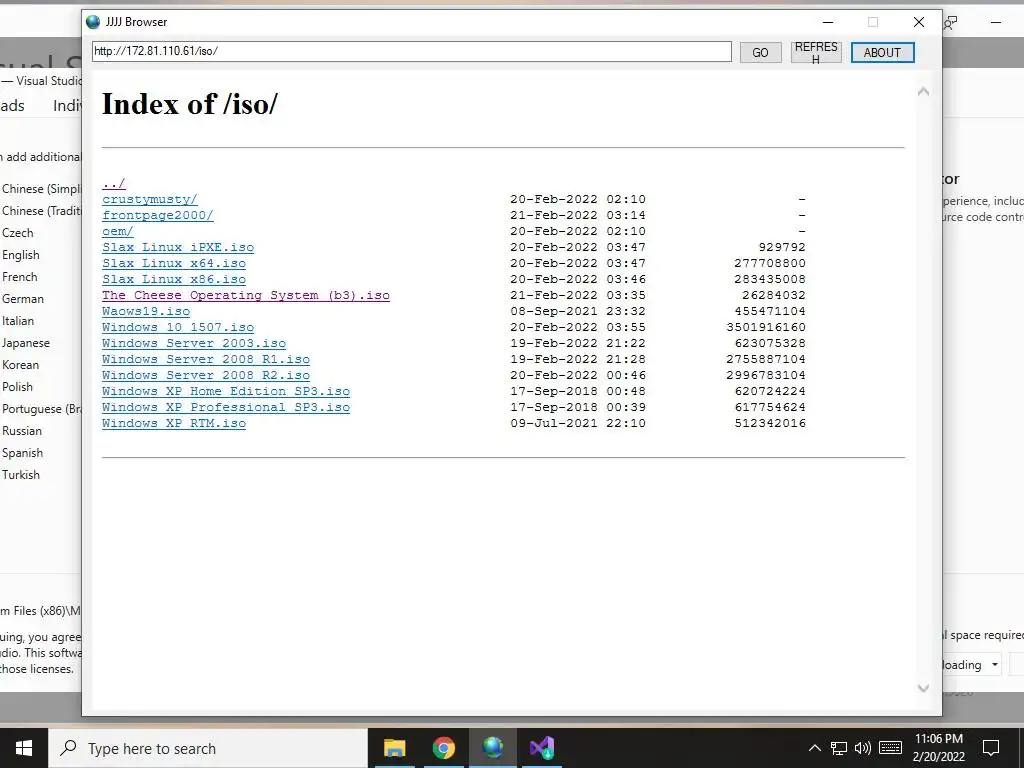Click the 08-Sep-2021 23:32 date entry
1024x768 pixels.
[578, 312]
